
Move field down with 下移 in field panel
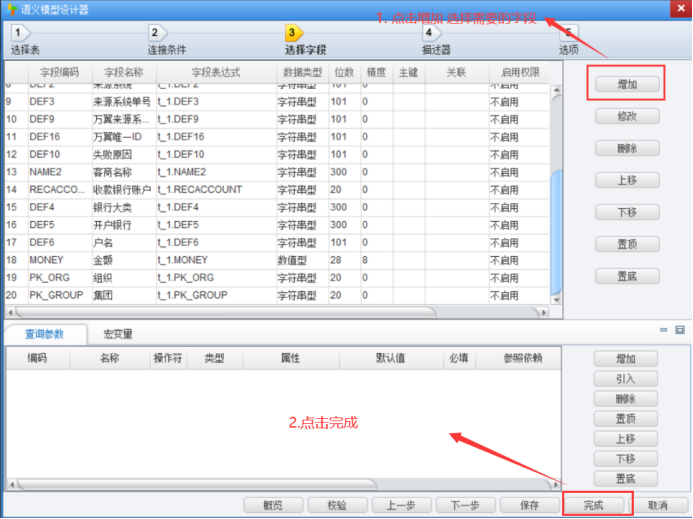tap(627, 212)
